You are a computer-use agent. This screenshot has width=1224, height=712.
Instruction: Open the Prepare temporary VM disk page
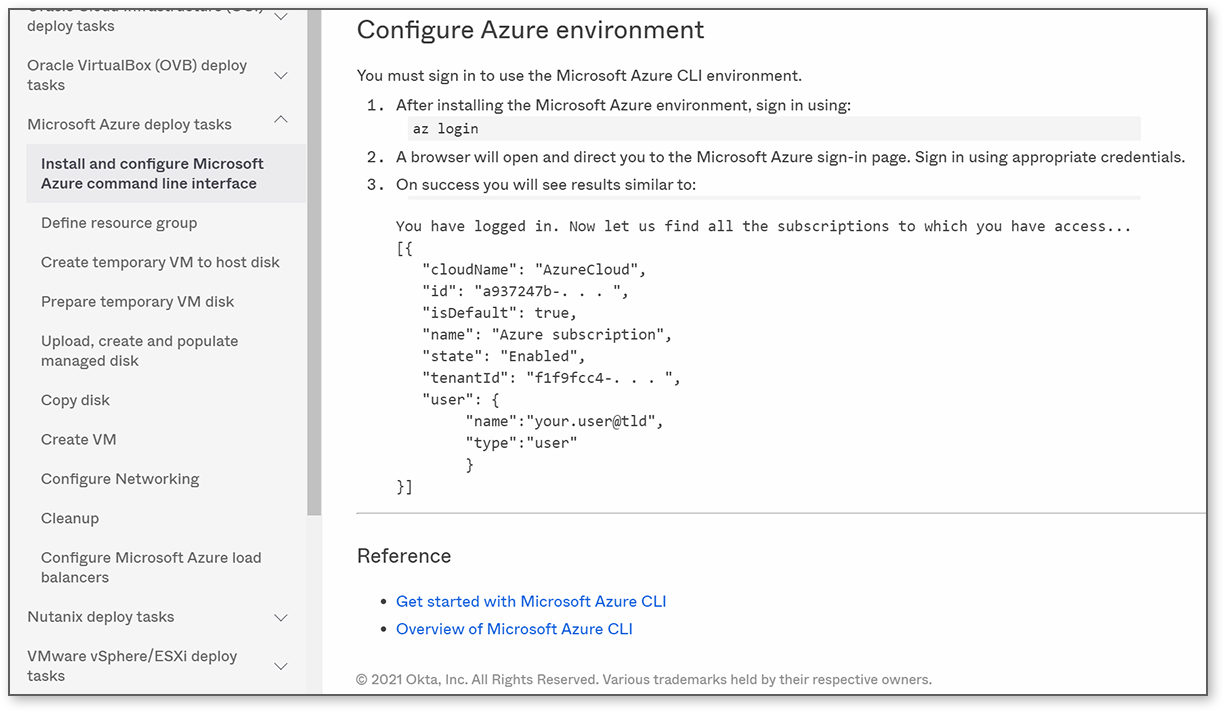(137, 301)
